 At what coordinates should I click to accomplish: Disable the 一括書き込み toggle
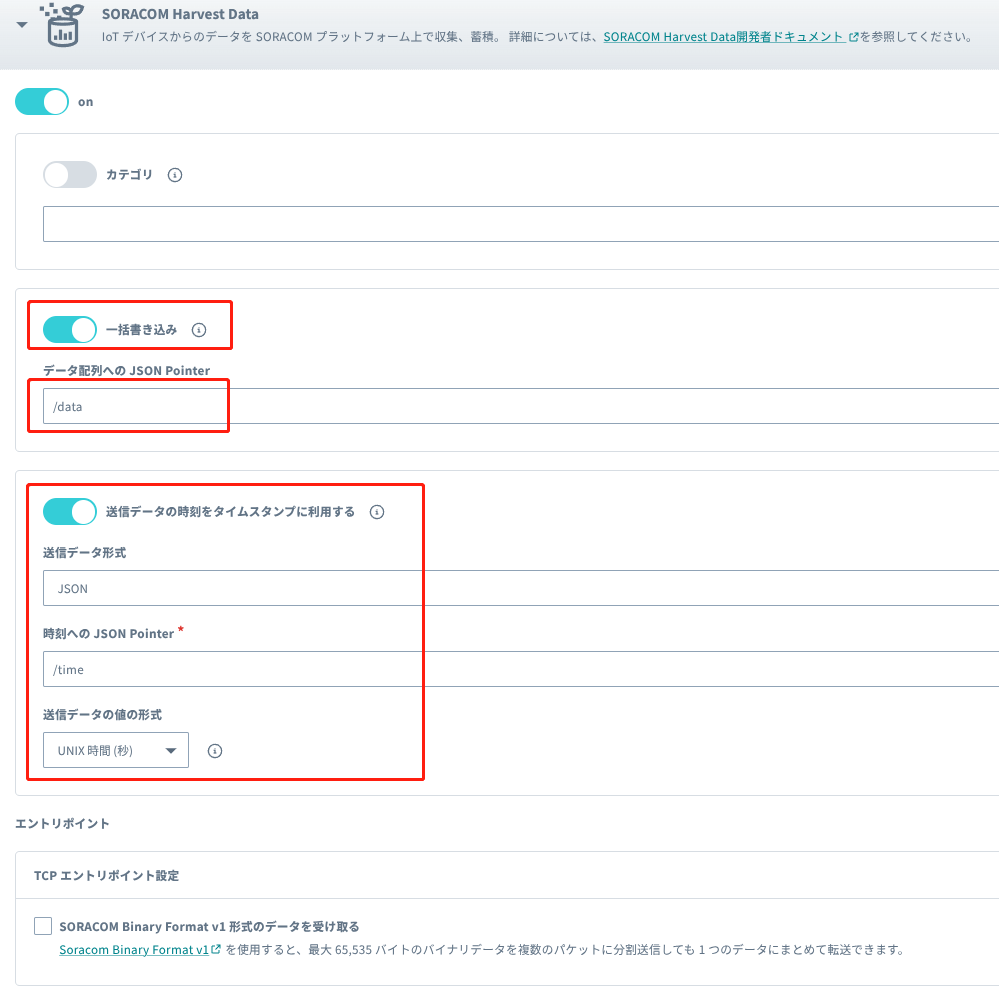pos(70,329)
